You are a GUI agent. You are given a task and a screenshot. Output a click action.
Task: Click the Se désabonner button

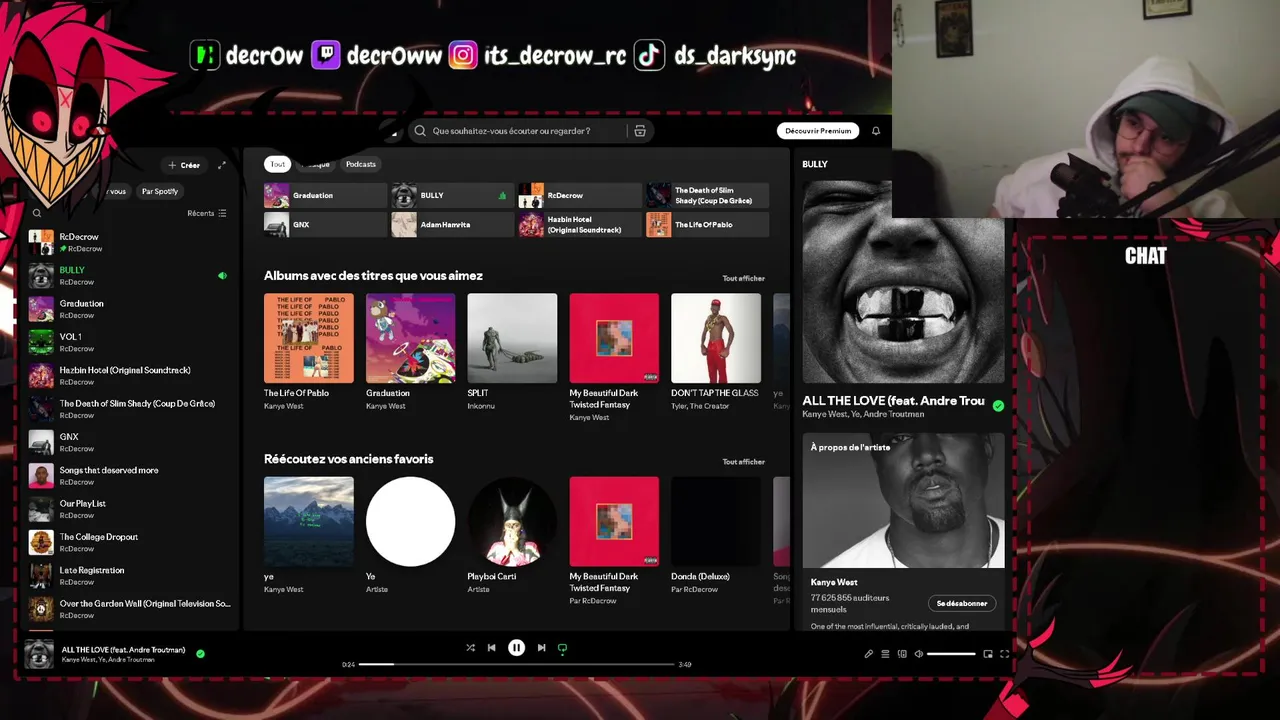pos(962,603)
